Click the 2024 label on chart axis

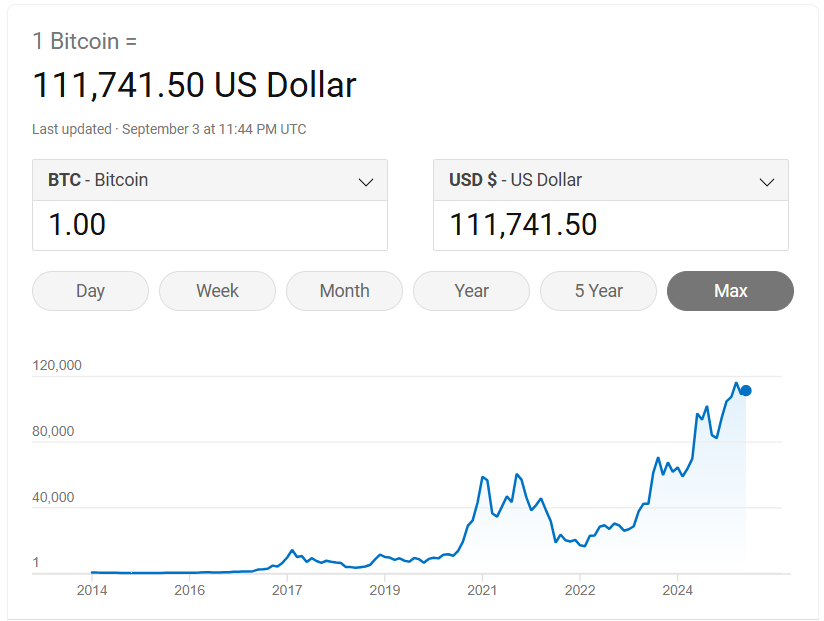coord(677,590)
